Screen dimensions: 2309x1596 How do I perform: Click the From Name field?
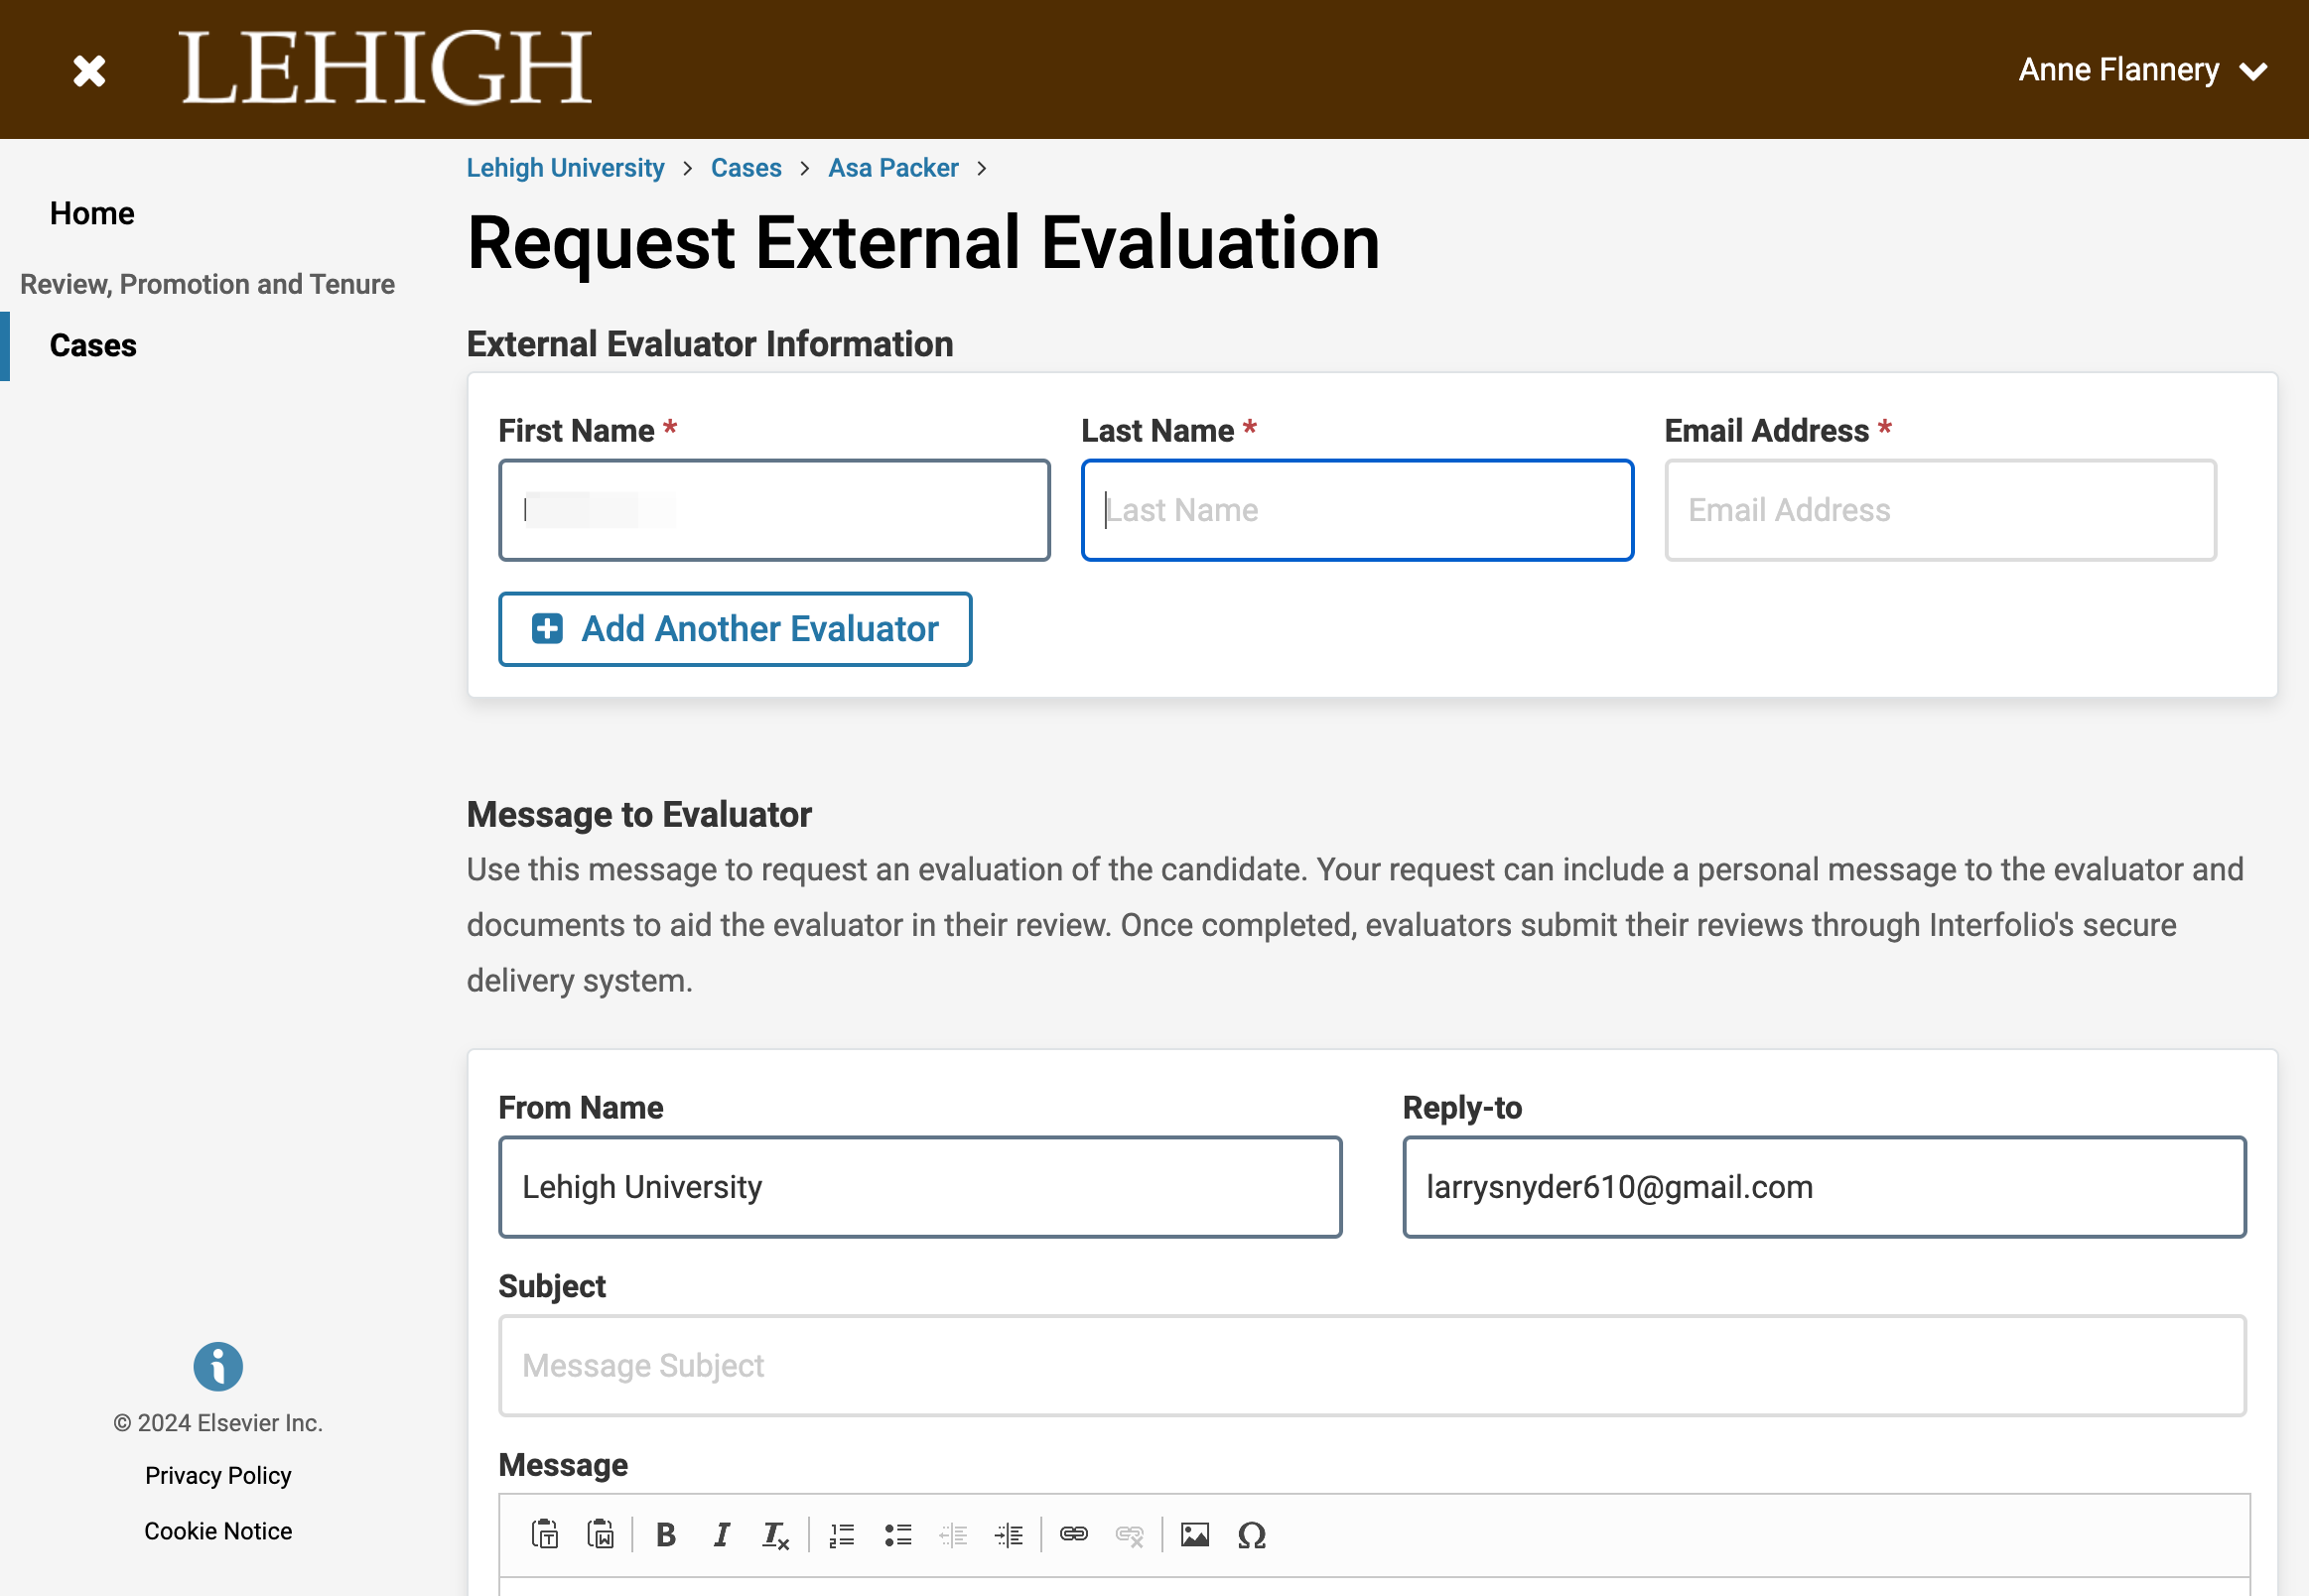click(920, 1187)
